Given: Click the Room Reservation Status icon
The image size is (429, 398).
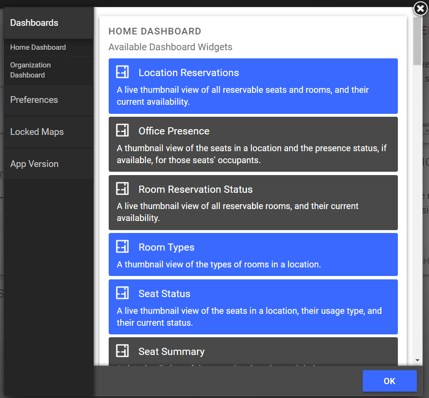Looking at the screenshot, I should (122, 189).
